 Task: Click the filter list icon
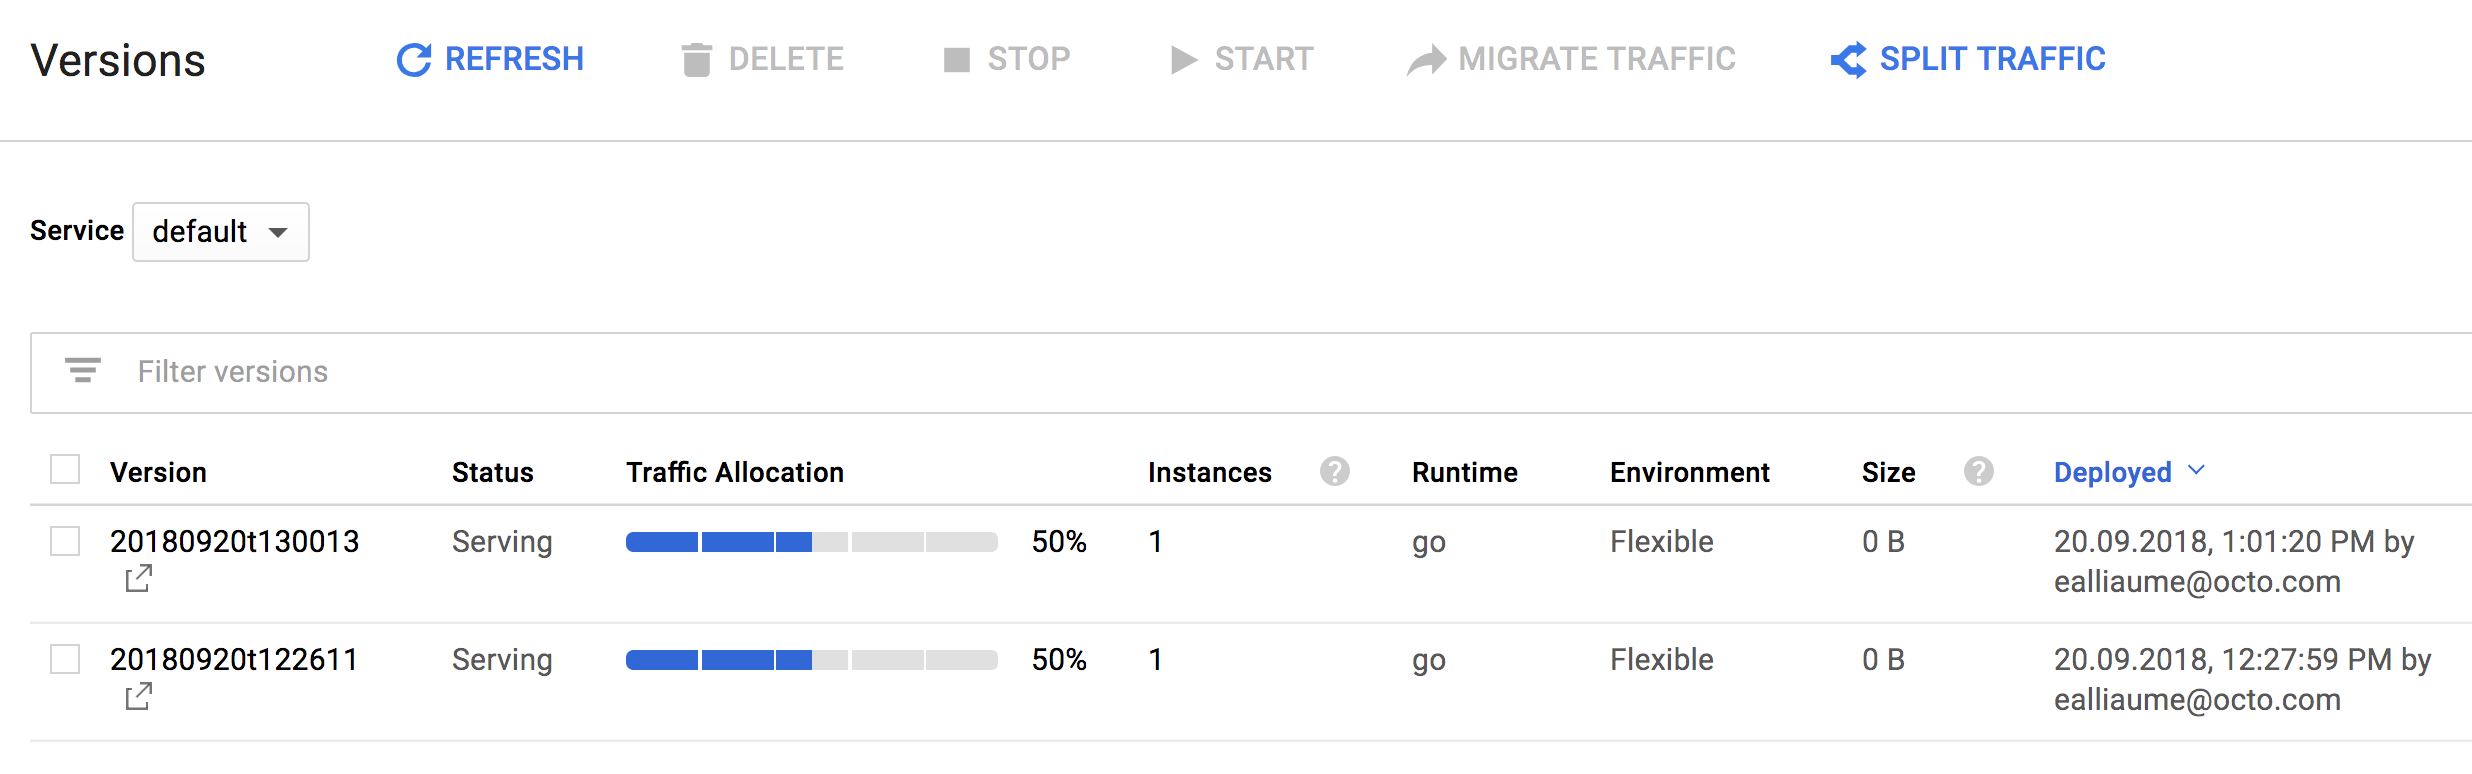click(x=83, y=371)
